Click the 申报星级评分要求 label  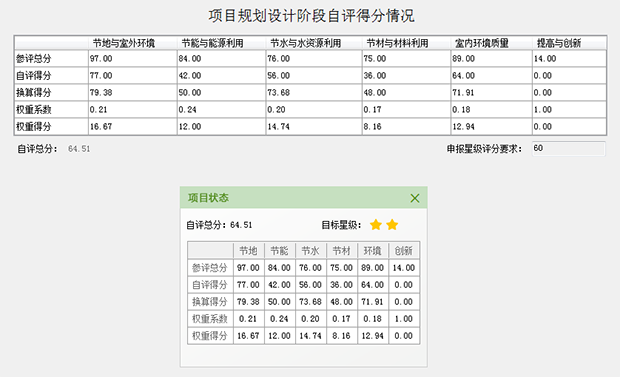[484, 149]
